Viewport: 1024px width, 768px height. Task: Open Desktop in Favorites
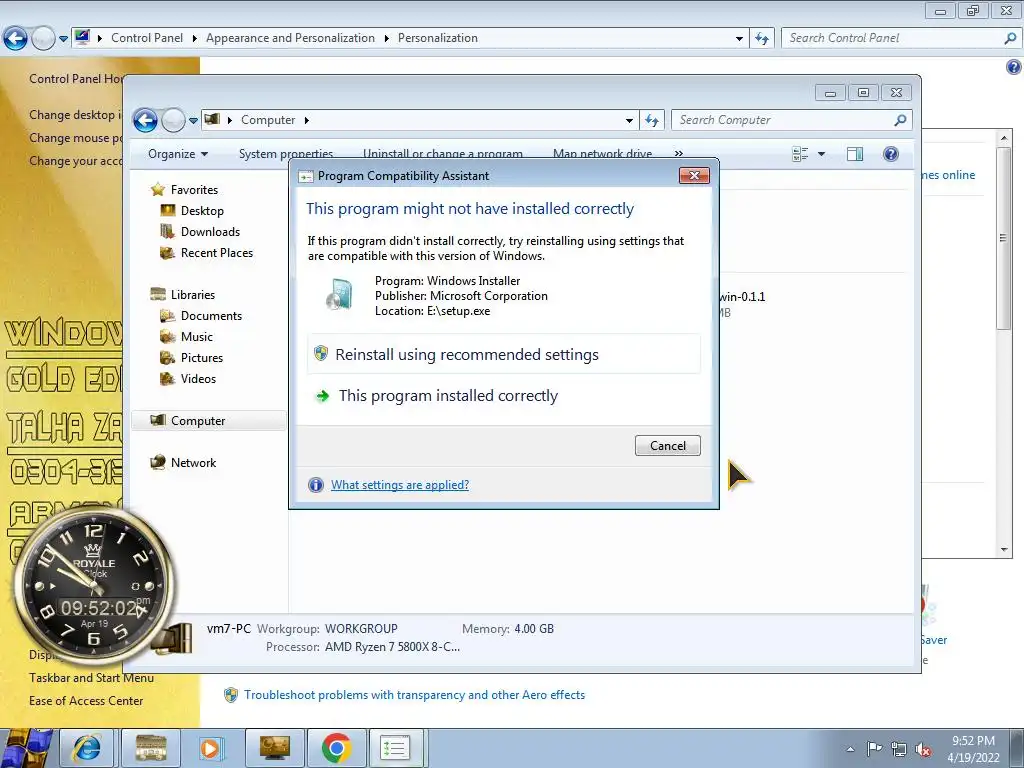pos(202,210)
